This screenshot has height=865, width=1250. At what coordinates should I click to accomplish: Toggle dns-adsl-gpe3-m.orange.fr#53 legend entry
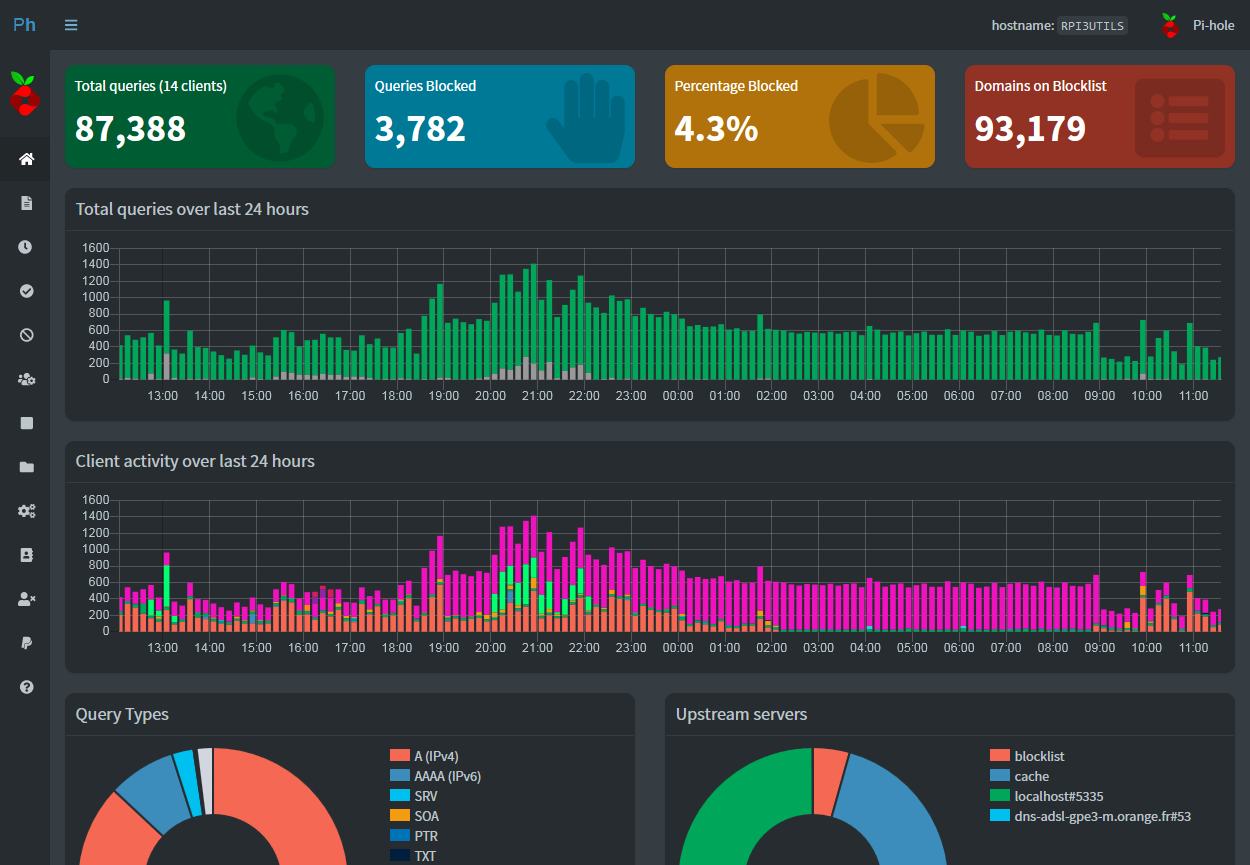1090,816
